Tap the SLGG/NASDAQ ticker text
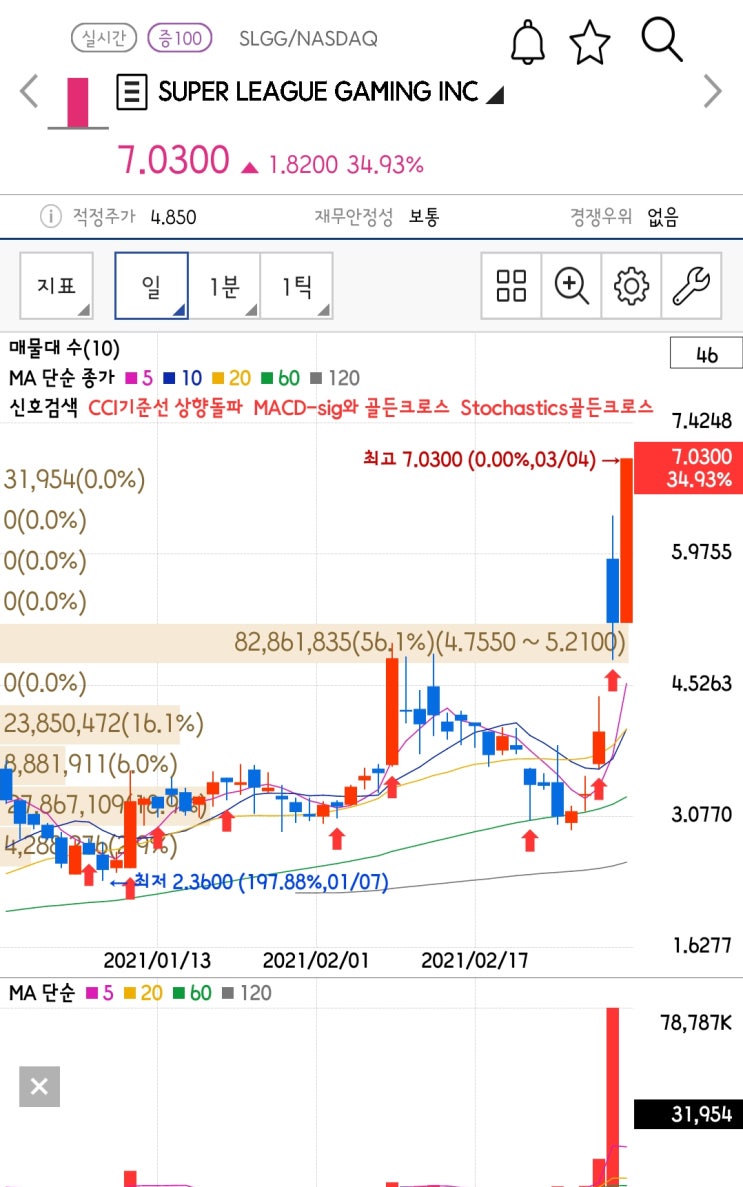This screenshot has width=743, height=1187. (x=308, y=39)
